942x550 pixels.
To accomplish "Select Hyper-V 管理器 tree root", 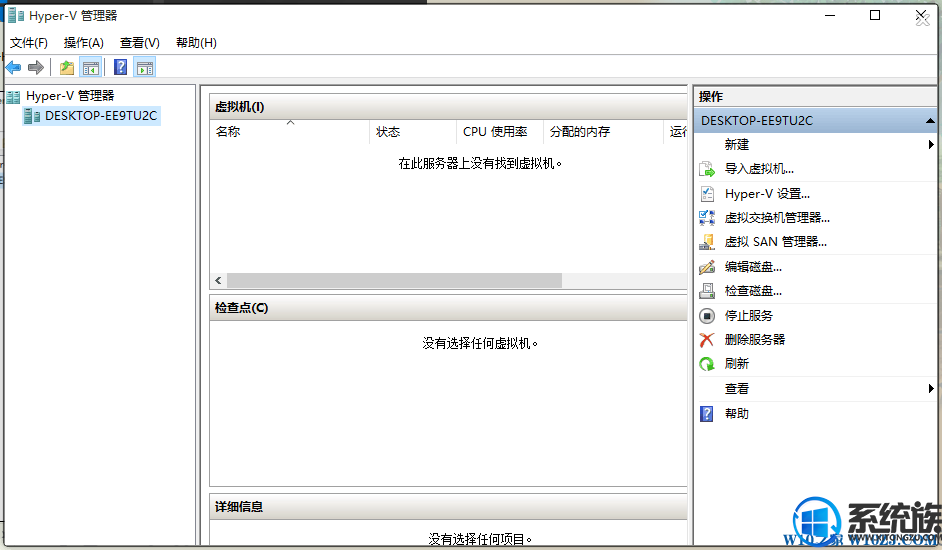I will [70, 96].
